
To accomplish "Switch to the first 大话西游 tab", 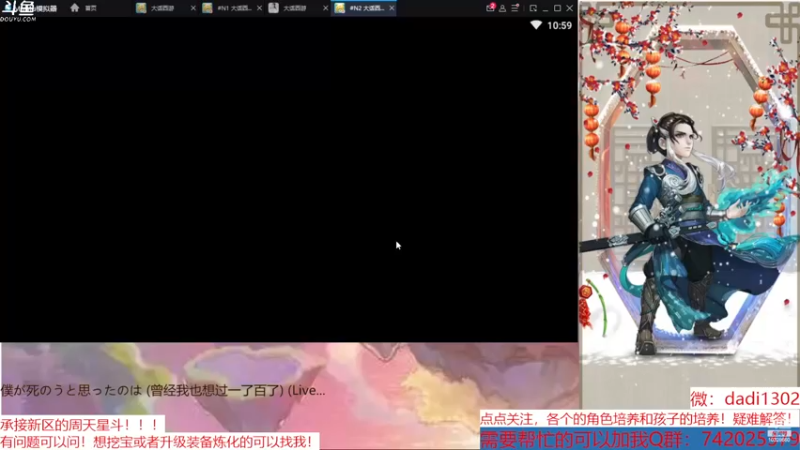I will click(x=166, y=8).
